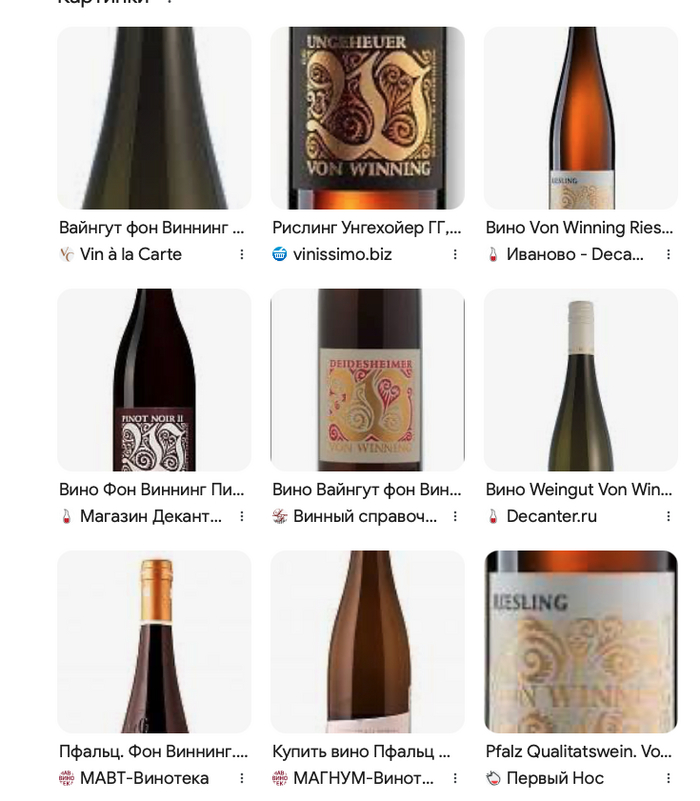Follow 'Pfalz Qualitatswein. Vo...' title link
Screen dimensions: 700x801
point(579,751)
